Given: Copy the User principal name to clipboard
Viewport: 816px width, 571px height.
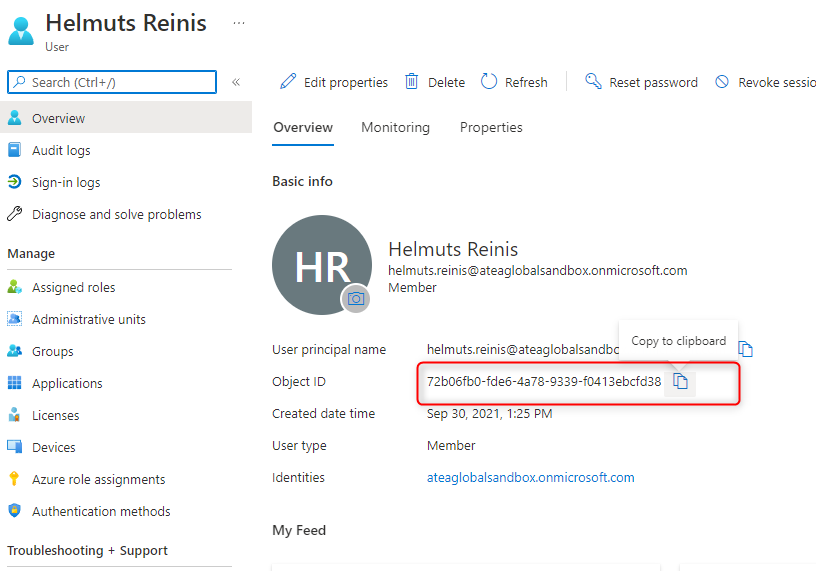Looking at the screenshot, I should pyautogui.click(x=746, y=349).
